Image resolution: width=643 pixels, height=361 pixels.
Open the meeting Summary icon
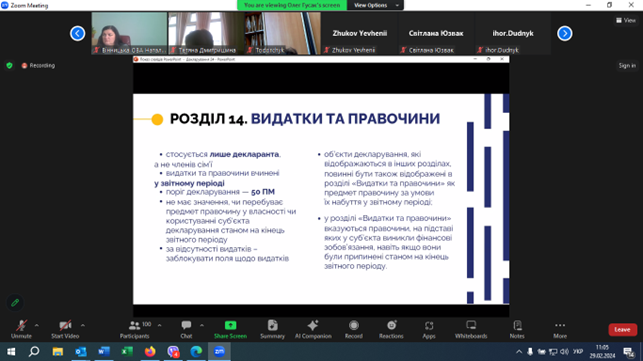(x=272, y=325)
